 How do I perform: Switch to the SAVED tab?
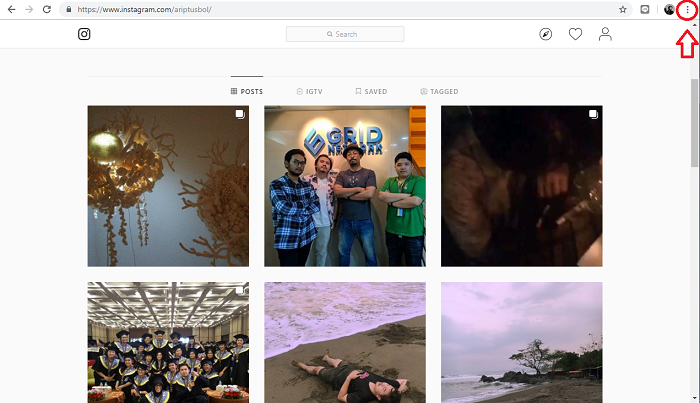click(x=371, y=91)
